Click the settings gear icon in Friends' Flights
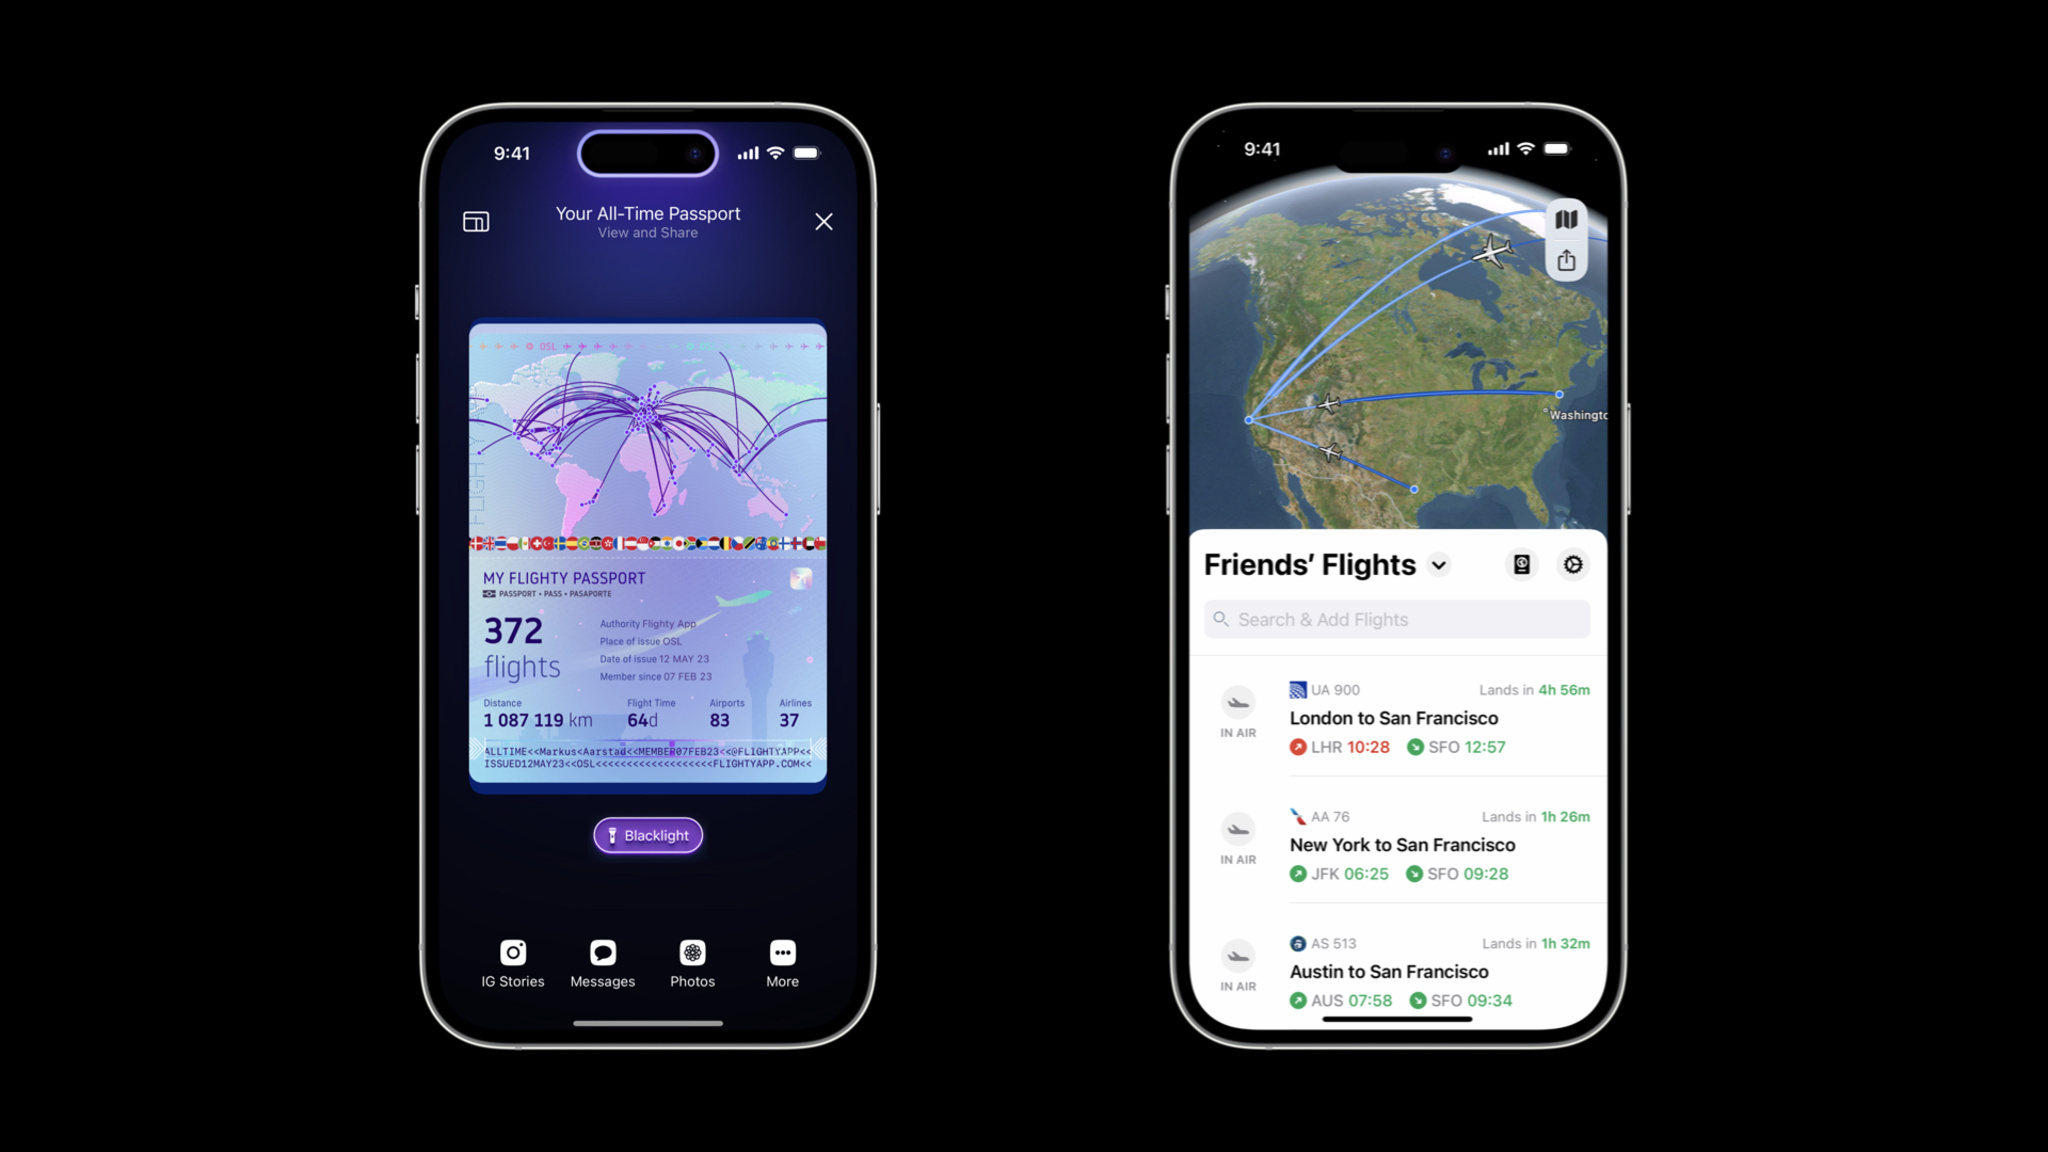 [1573, 564]
